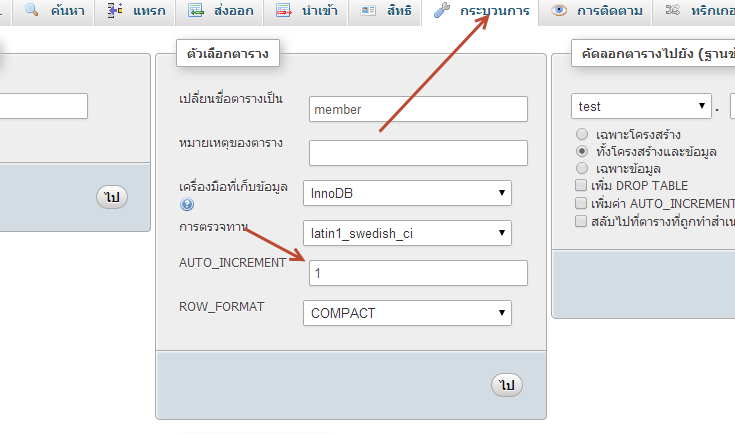Click the หมายเหตุของตาราง label
Image resolution: width=735 pixels, height=434 pixels.
coord(231,143)
